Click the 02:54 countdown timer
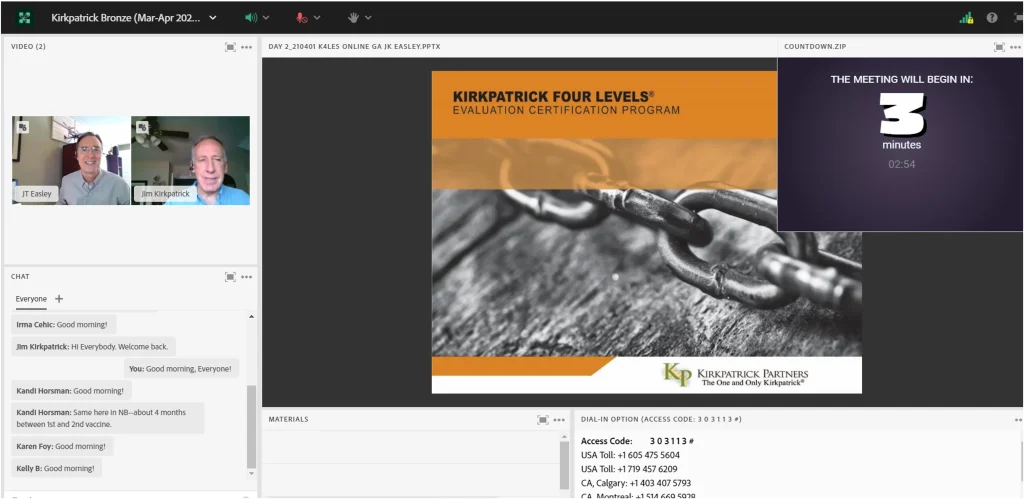 [x=901, y=165]
